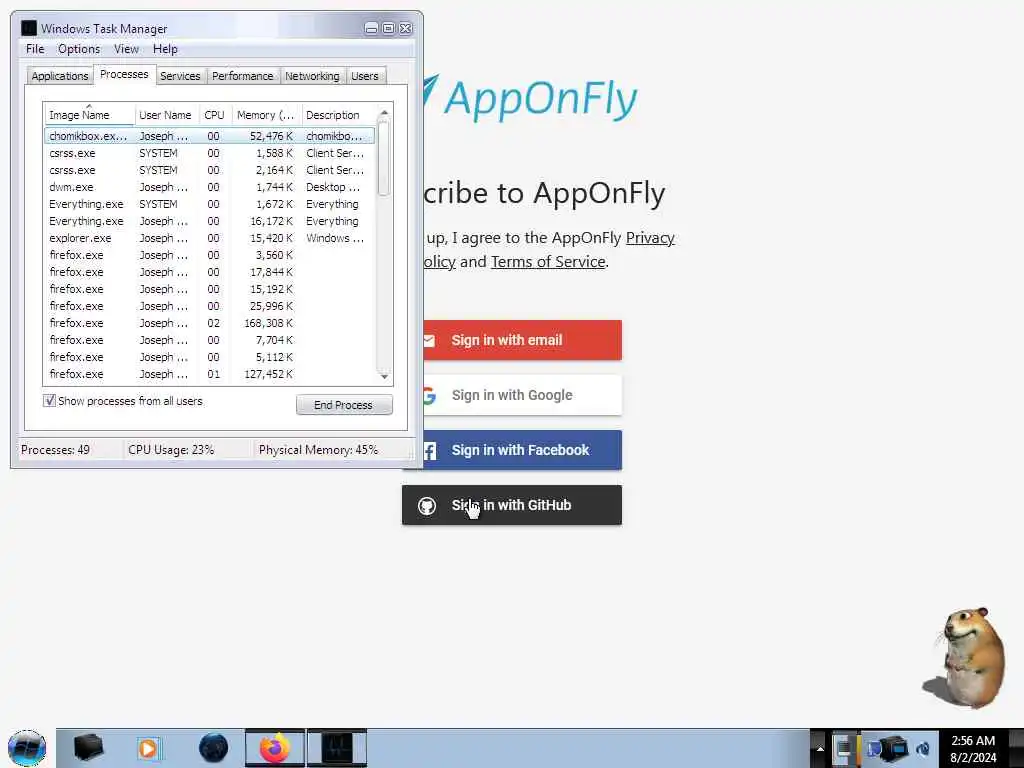1024x768 pixels.
Task: Show hidden system tray icons
Action: point(820,748)
